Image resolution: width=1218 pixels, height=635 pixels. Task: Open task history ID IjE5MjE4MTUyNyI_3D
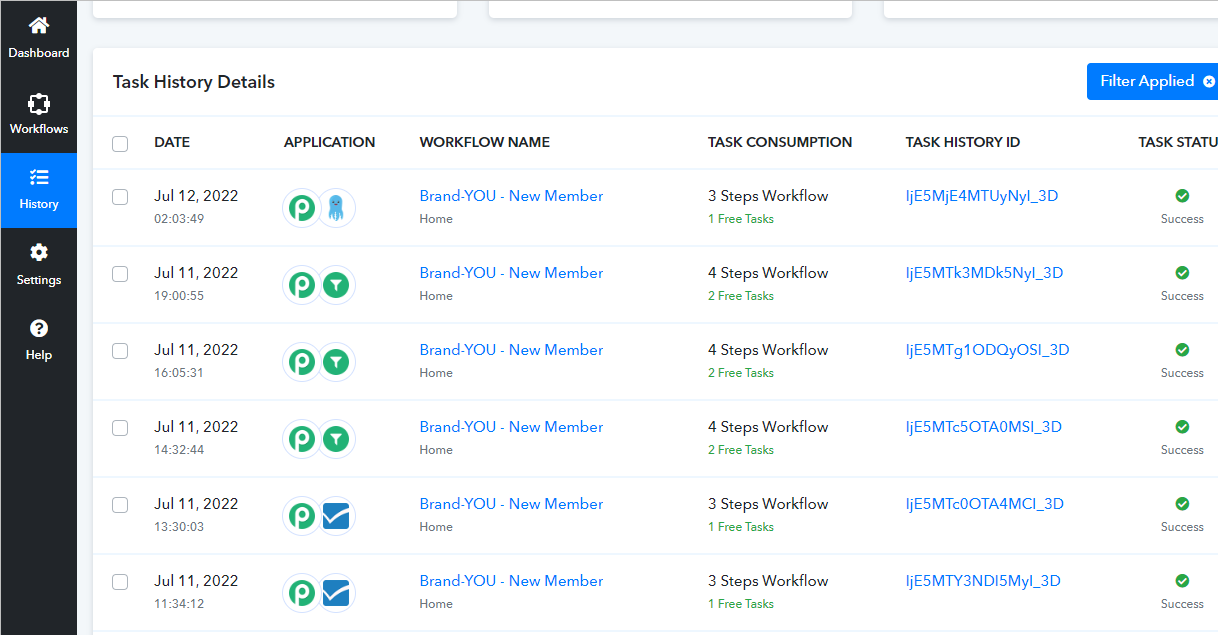click(x=982, y=196)
